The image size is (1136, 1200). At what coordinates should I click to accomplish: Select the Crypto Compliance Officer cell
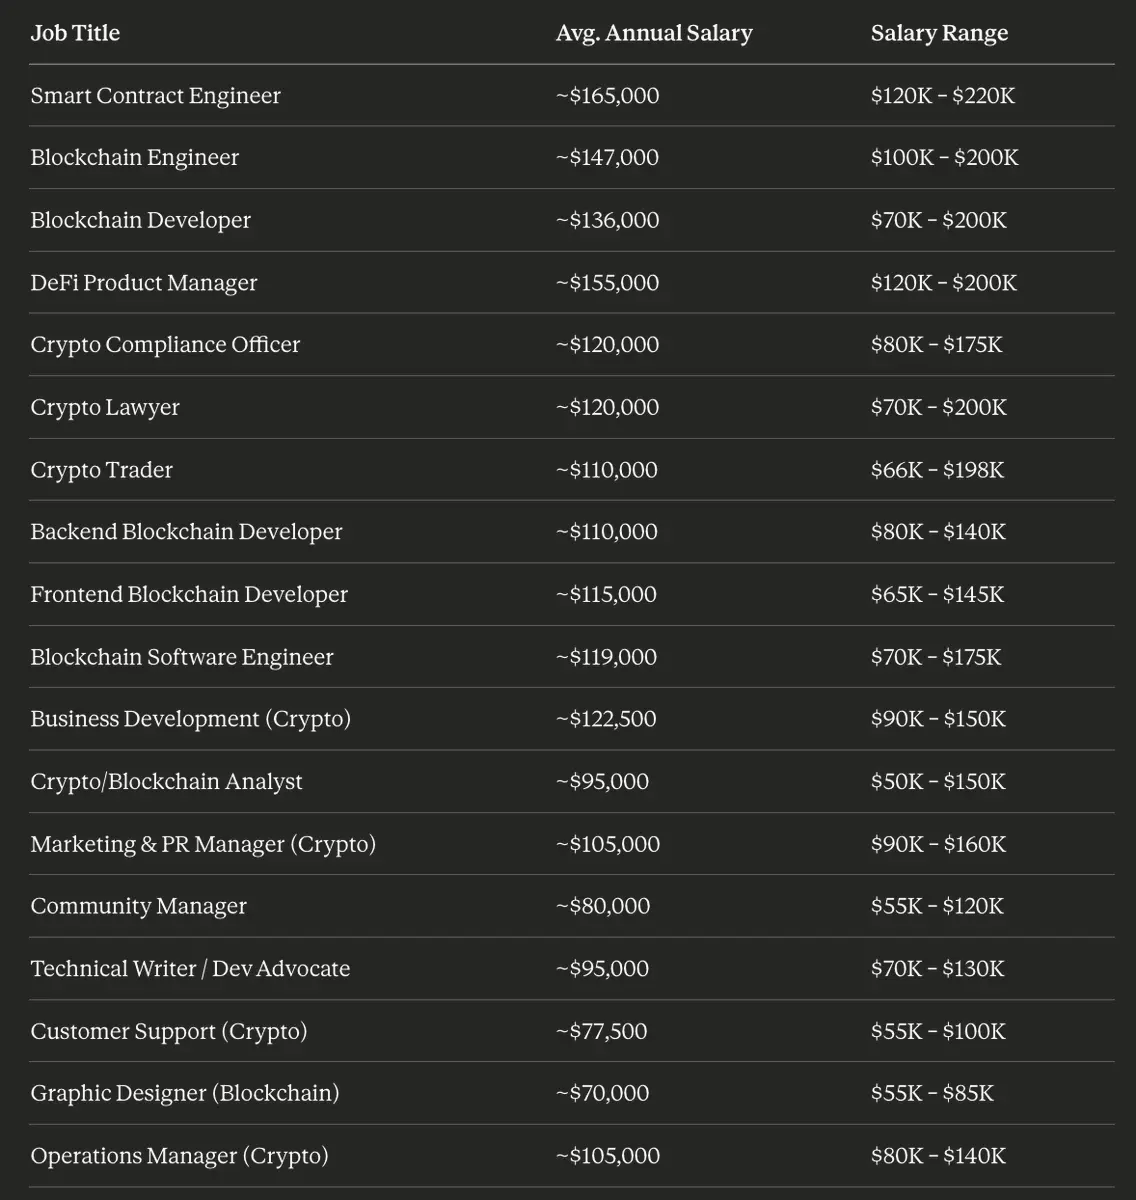(x=165, y=345)
